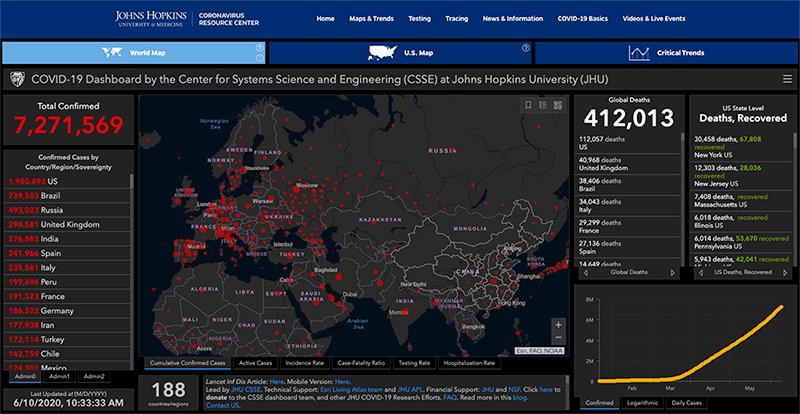The height and width of the screenshot is (414, 800).
Task: Zoom out the map with minus button
Action: pos(558,339)
